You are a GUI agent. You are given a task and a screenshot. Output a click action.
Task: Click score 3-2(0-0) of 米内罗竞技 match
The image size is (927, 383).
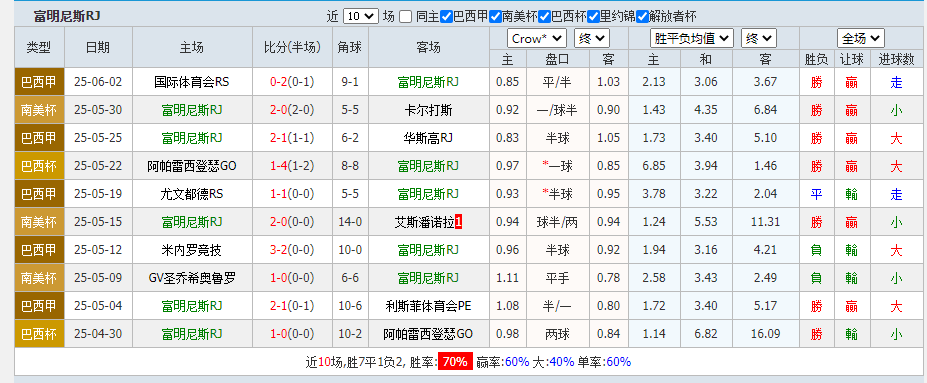click(x=292, y=251)
